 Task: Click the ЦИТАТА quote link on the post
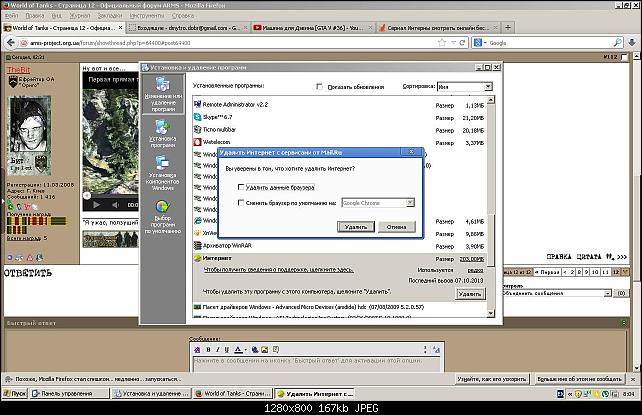(589, 257)
